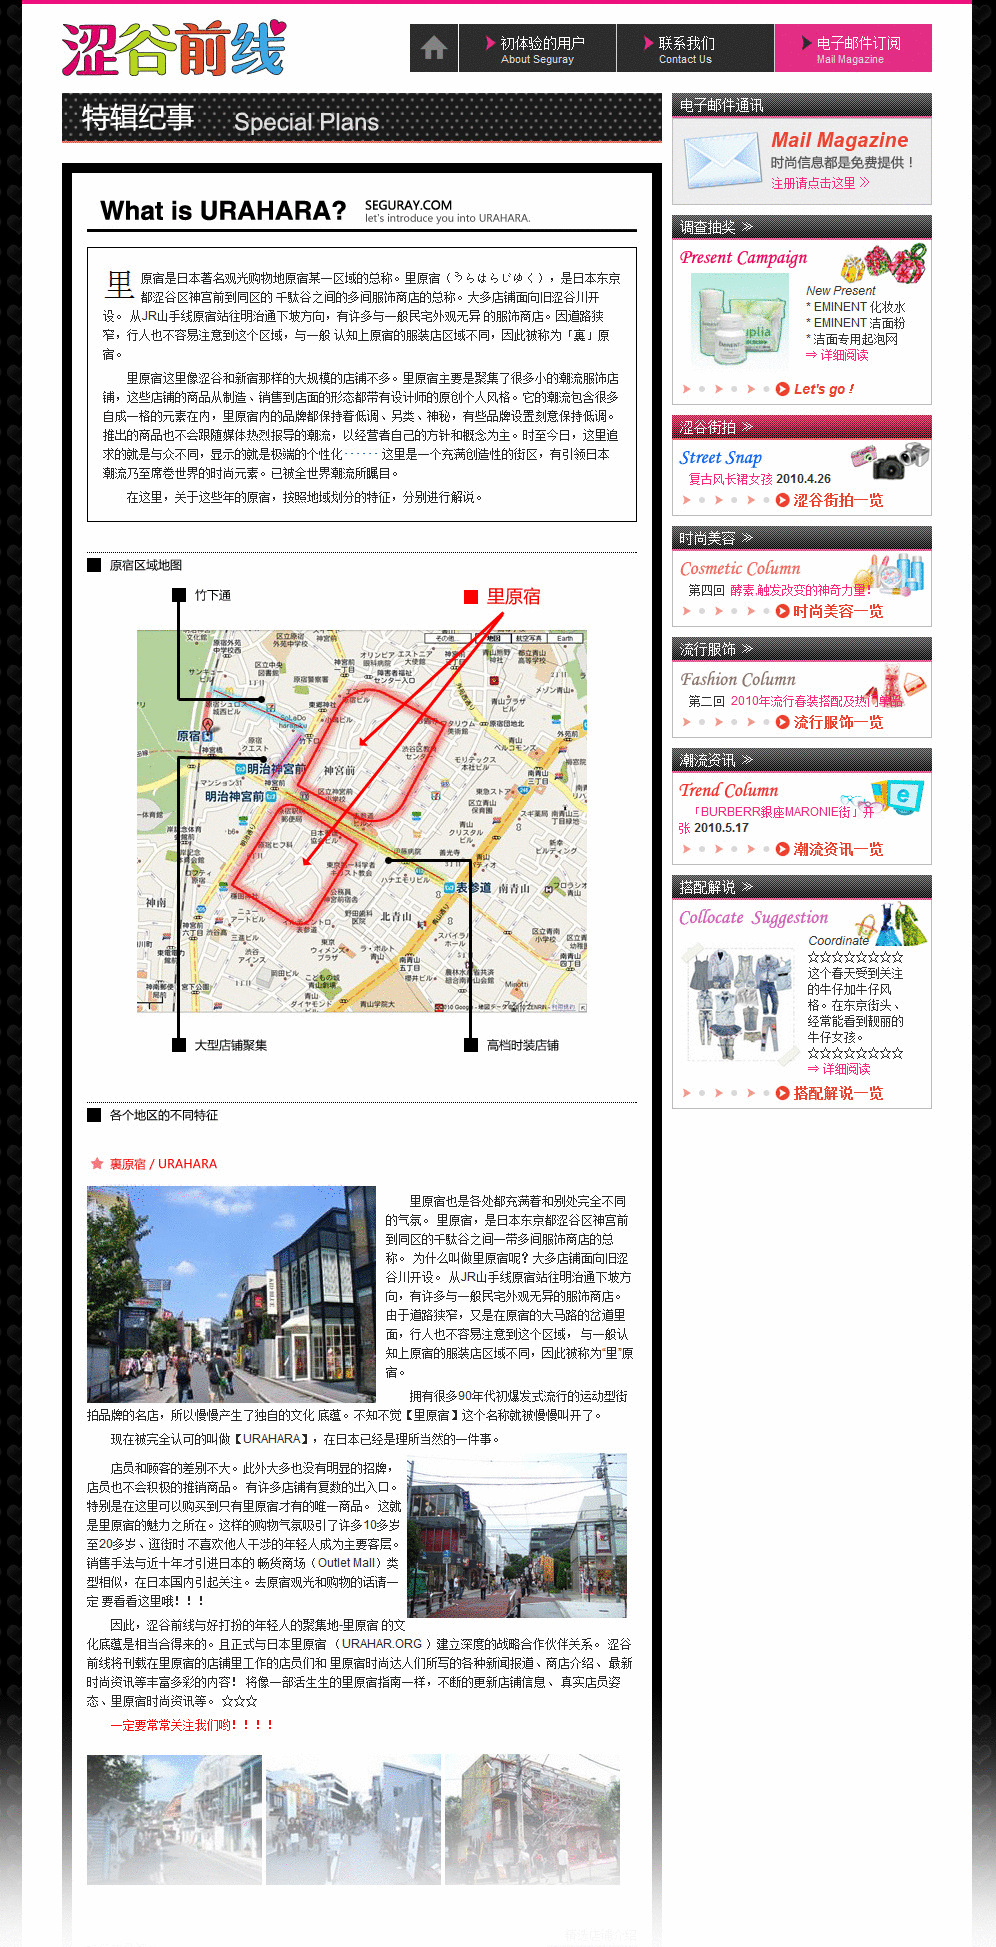Screen dimensions: 996x1947
Task: Expand the 涩谷街拍 section header
Action: [801, 427]
